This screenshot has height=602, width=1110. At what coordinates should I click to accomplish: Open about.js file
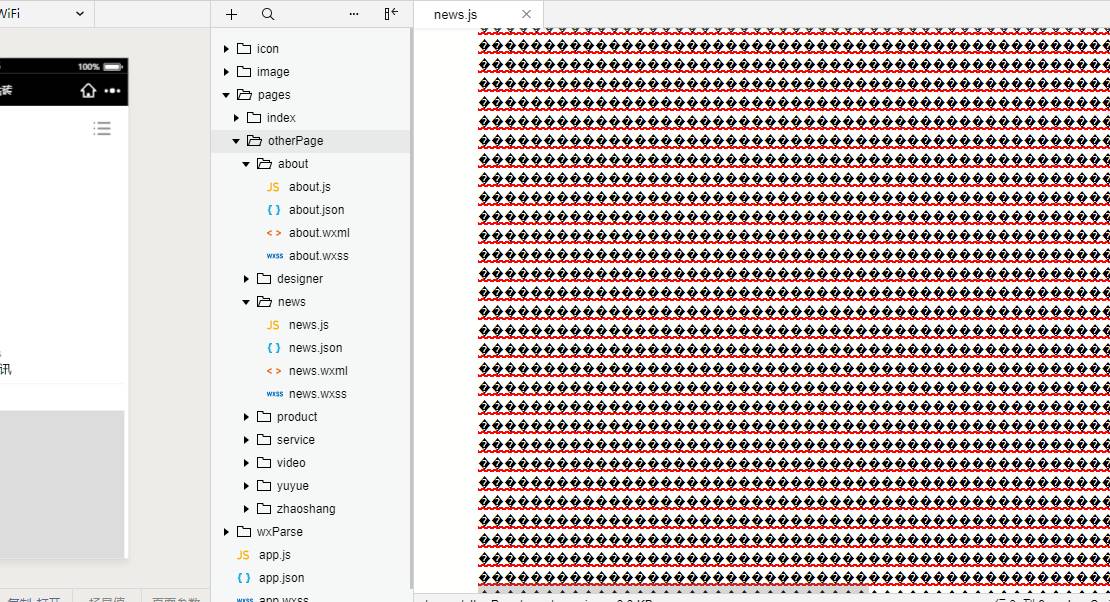pyautogui.click(x=311, y=186)
